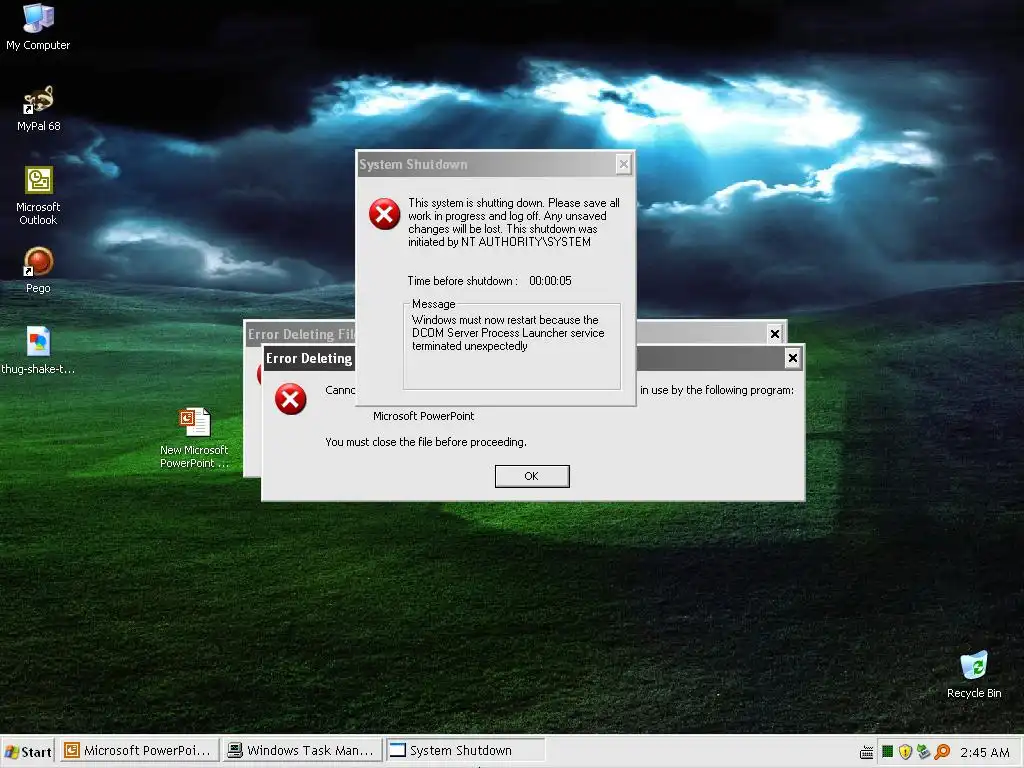Select the Pego desktop shortcut
The width and height of the screenshot is (1024, 768).
pyautogui.click(x=38, y=270)
